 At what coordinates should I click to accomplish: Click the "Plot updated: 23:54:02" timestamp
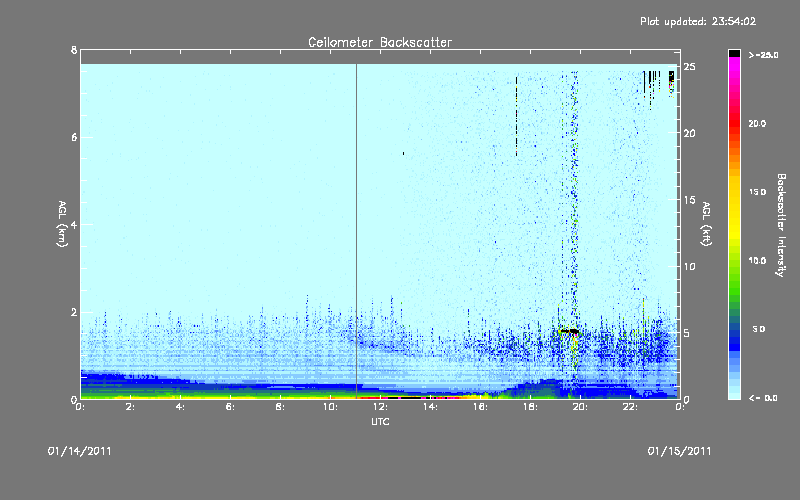click(698, 21)
